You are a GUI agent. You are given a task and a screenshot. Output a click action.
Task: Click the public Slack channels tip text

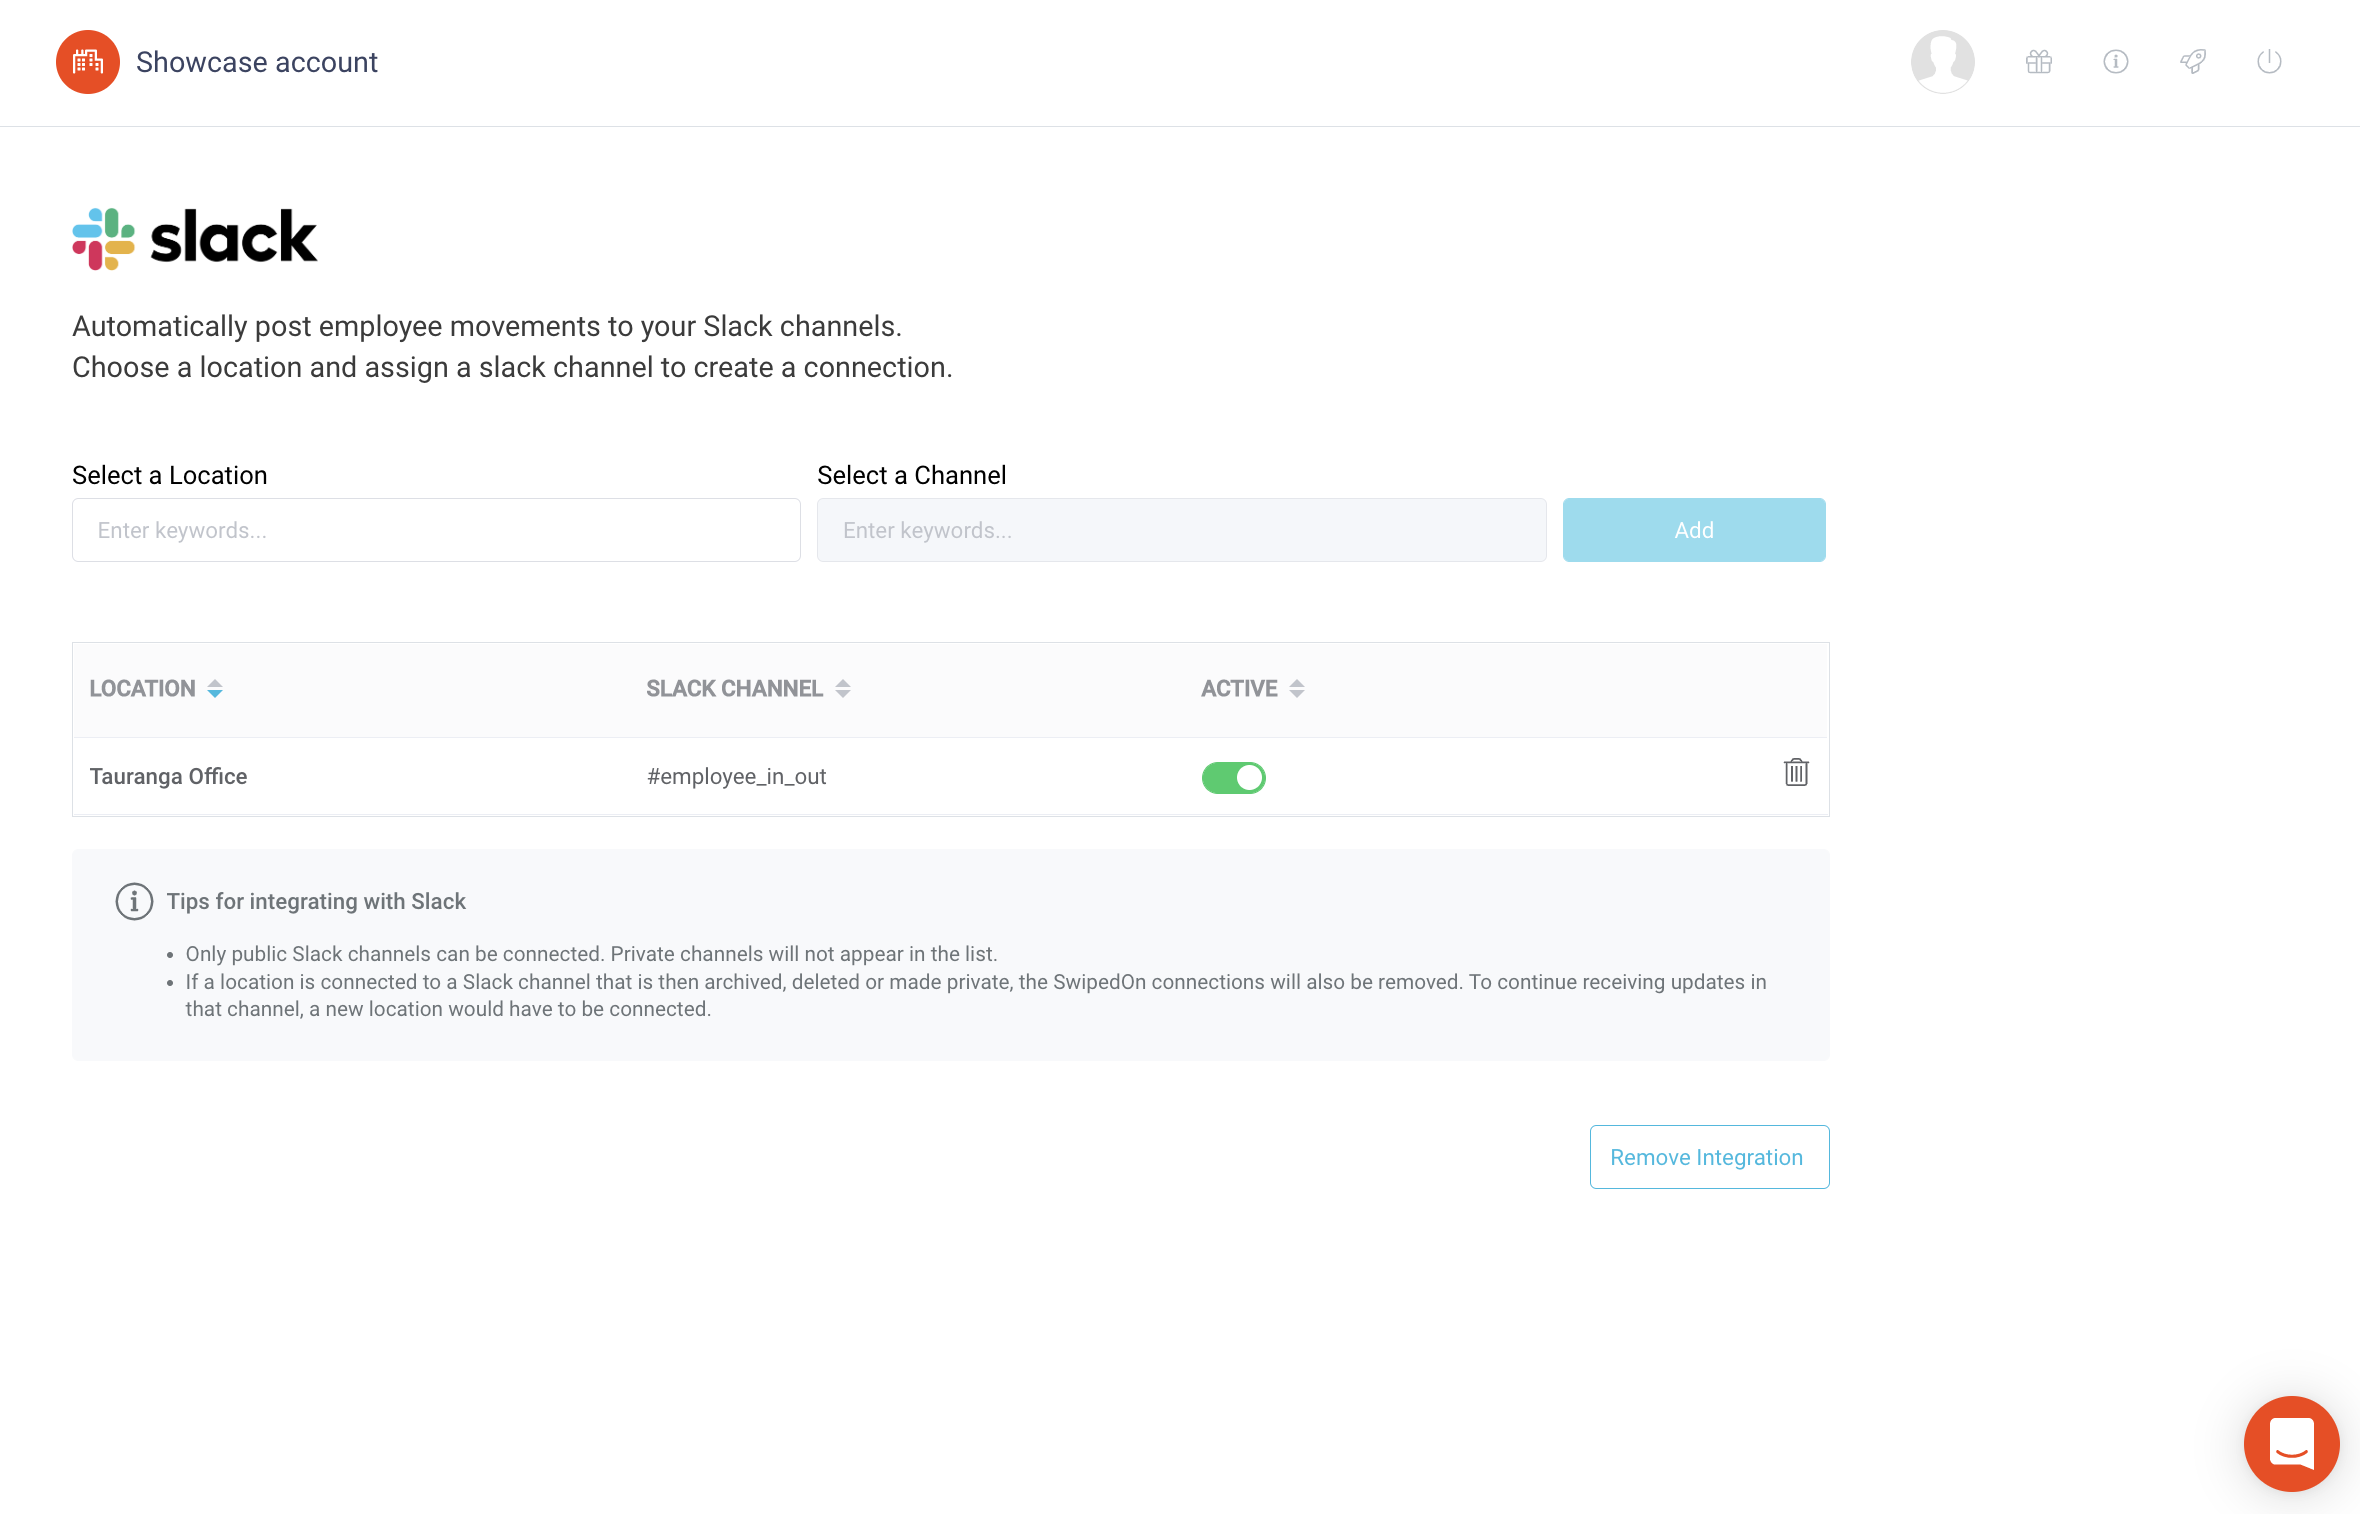tap(591, 954)
